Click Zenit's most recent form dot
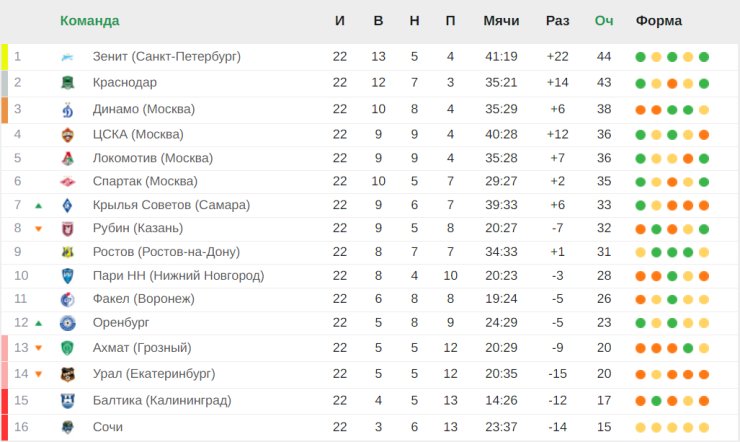This screenshot has height=442, width=740. [x=704, y=57]
